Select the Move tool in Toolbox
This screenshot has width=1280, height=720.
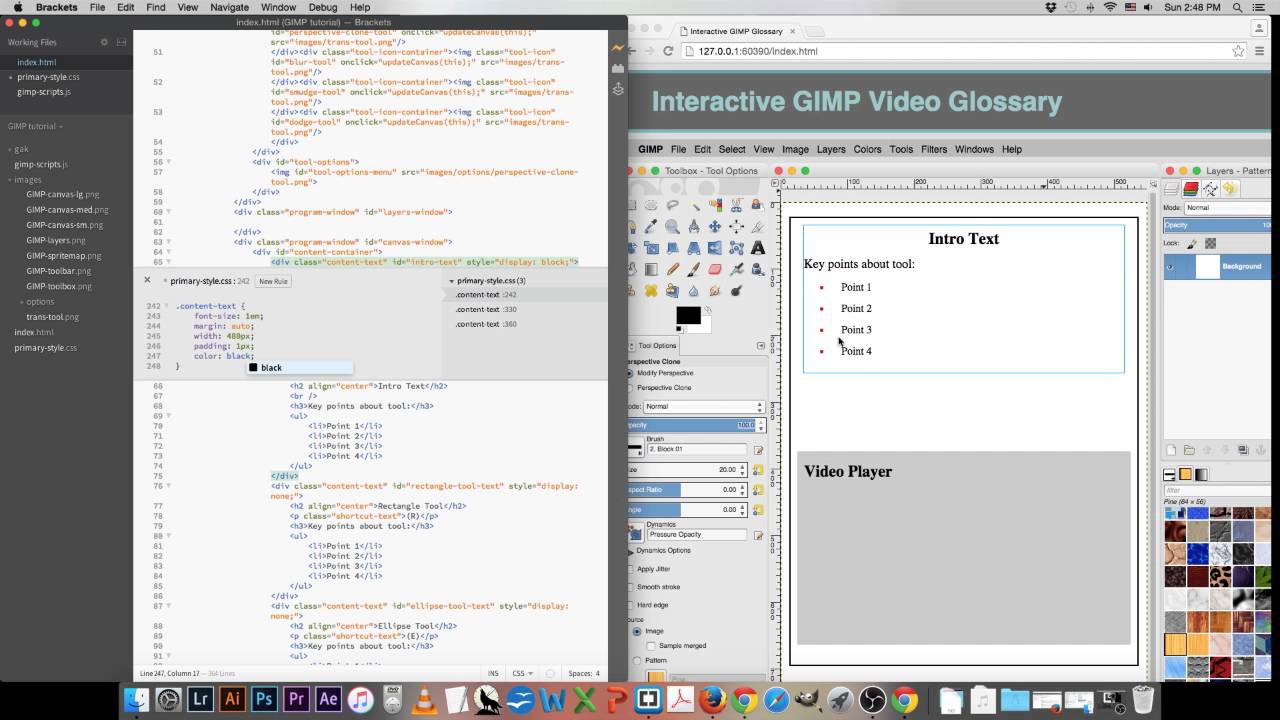click(715, 226)
